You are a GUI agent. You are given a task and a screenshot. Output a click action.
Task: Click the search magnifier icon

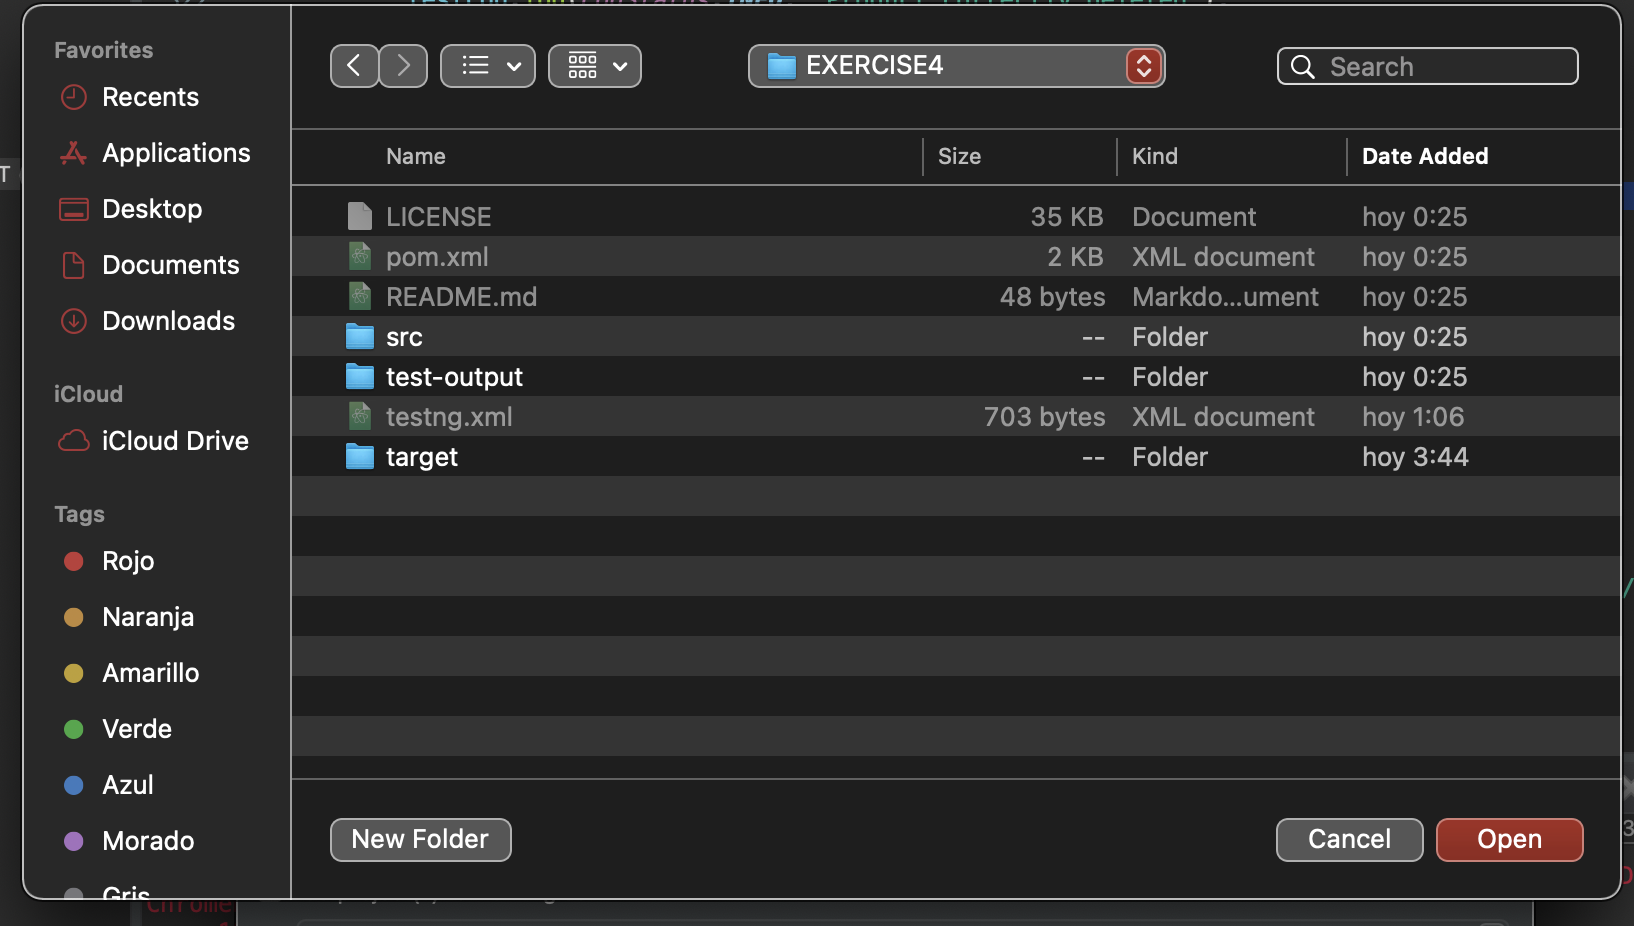(x=1302, y=66)
